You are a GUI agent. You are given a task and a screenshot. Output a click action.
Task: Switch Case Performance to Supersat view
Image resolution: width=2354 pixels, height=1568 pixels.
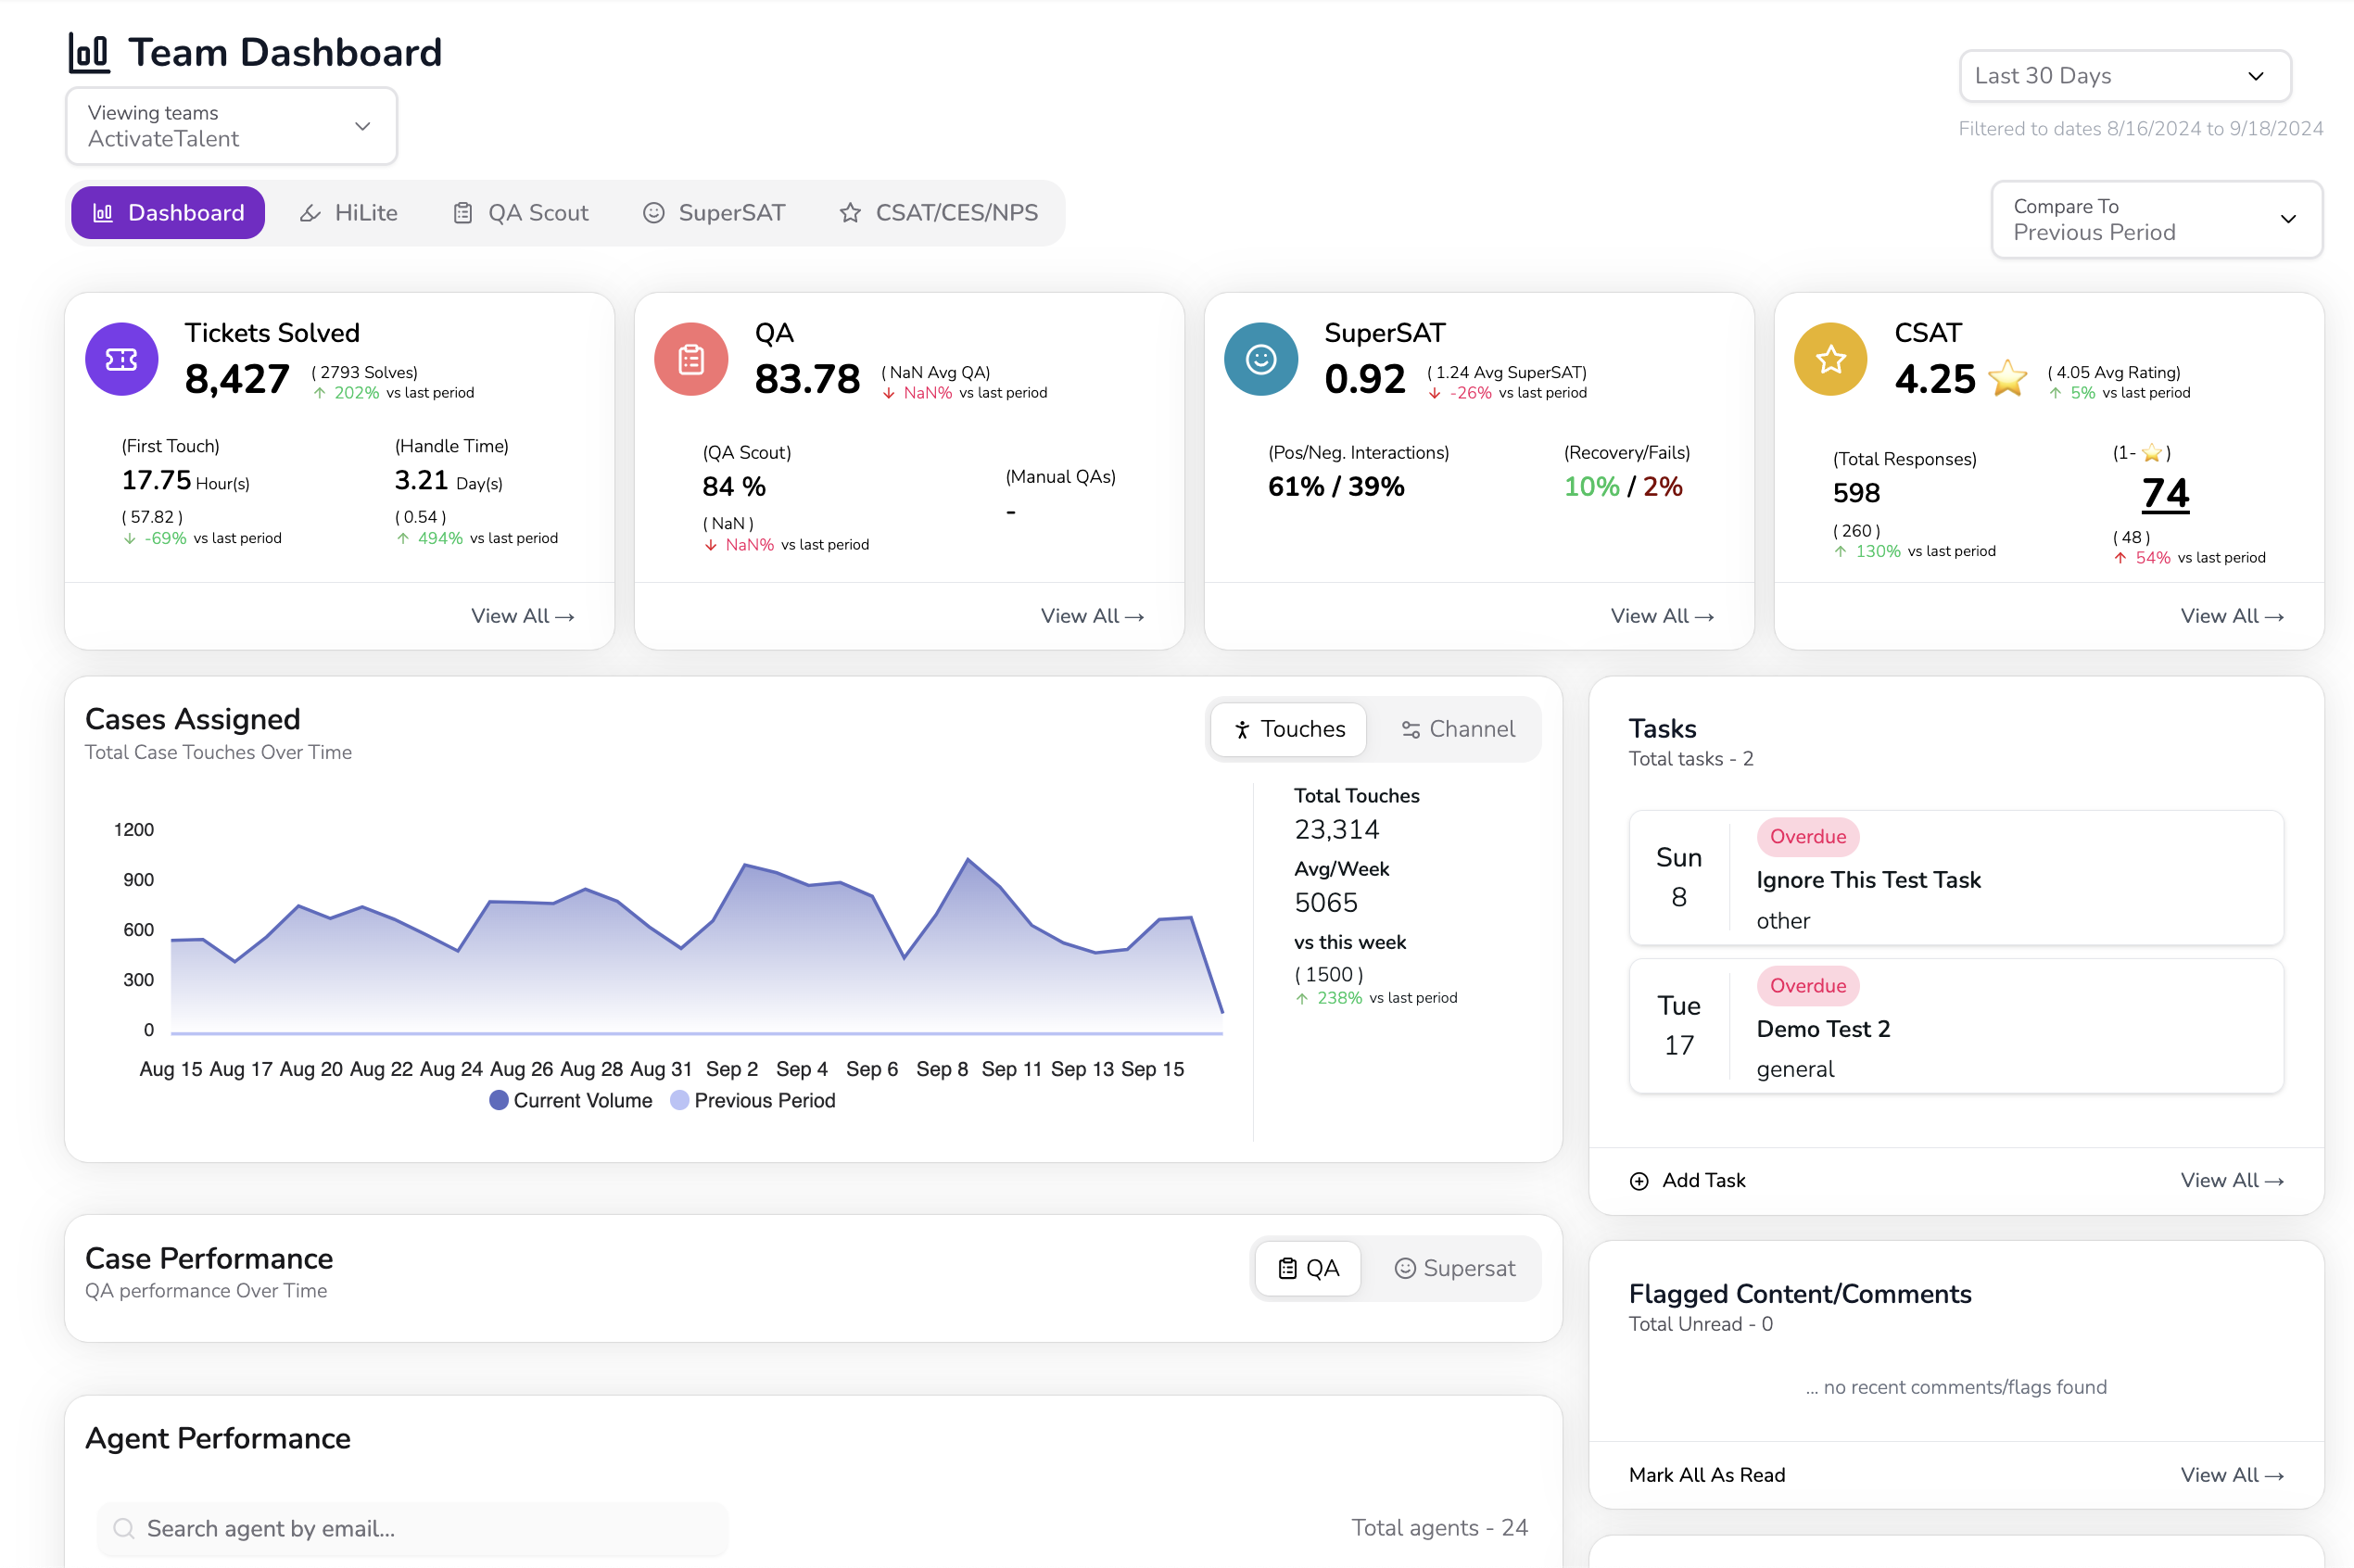(x=1454, y=1268)
